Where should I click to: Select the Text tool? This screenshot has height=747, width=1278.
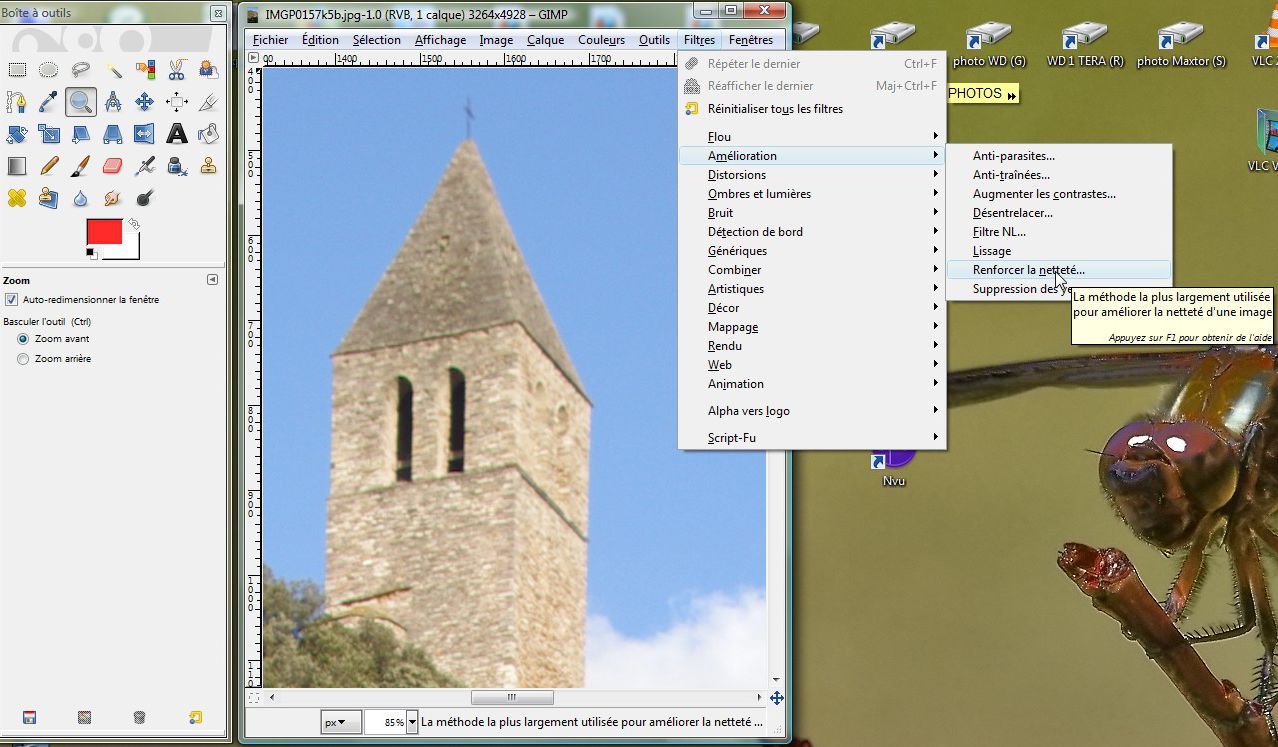click(177, 133)
